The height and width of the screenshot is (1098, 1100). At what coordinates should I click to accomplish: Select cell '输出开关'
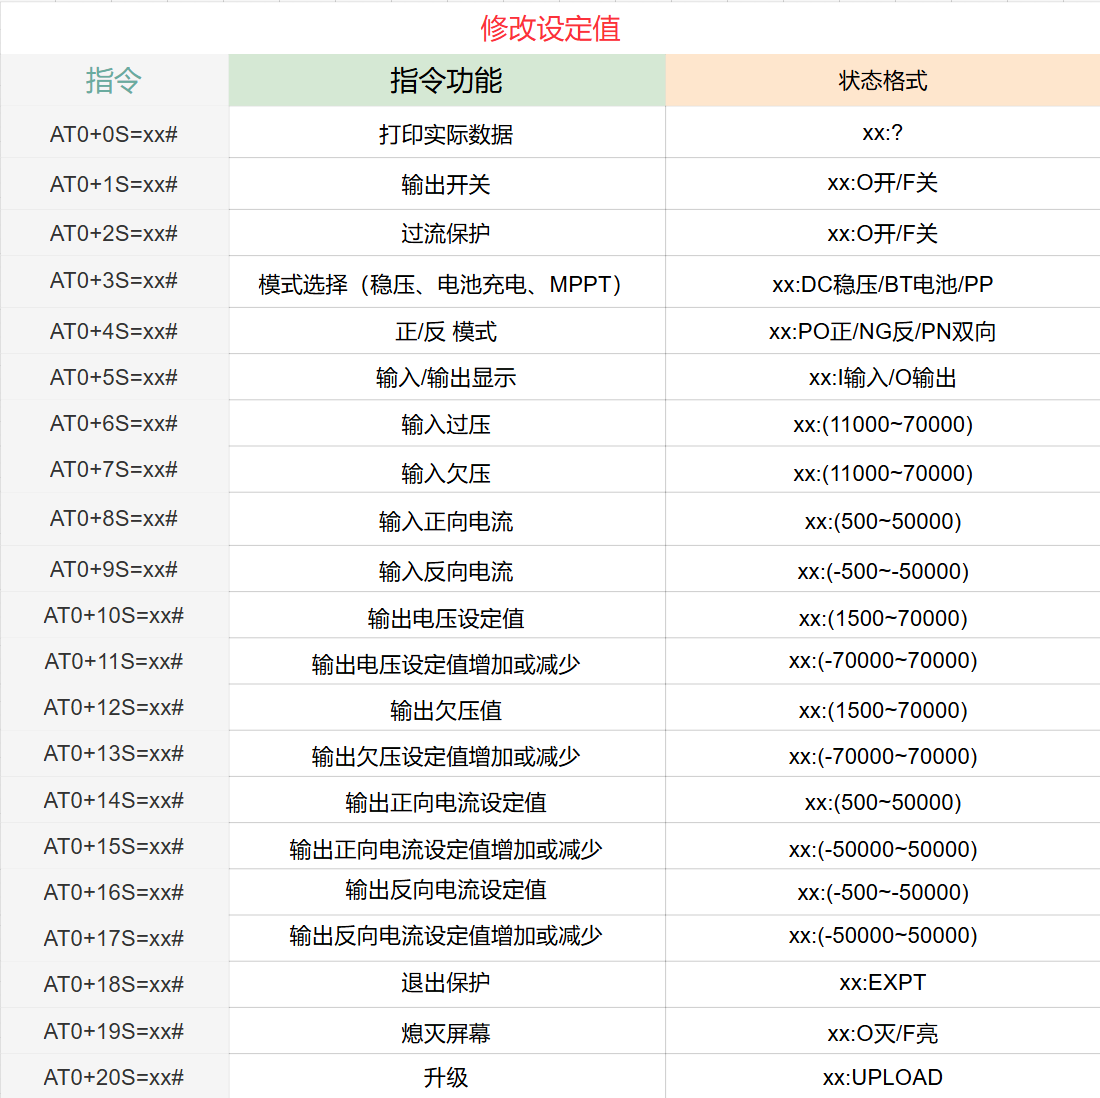[446, 184]
